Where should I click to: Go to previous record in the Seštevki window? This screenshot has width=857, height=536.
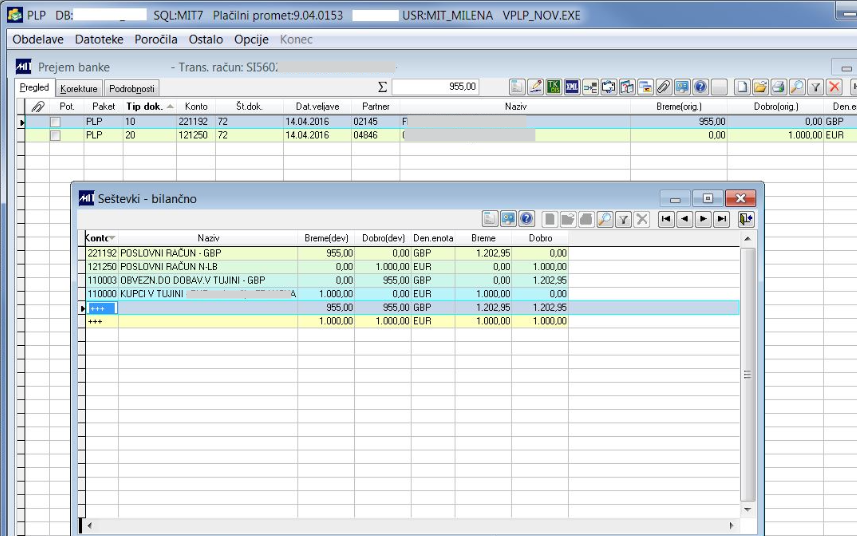click(684, 219)
